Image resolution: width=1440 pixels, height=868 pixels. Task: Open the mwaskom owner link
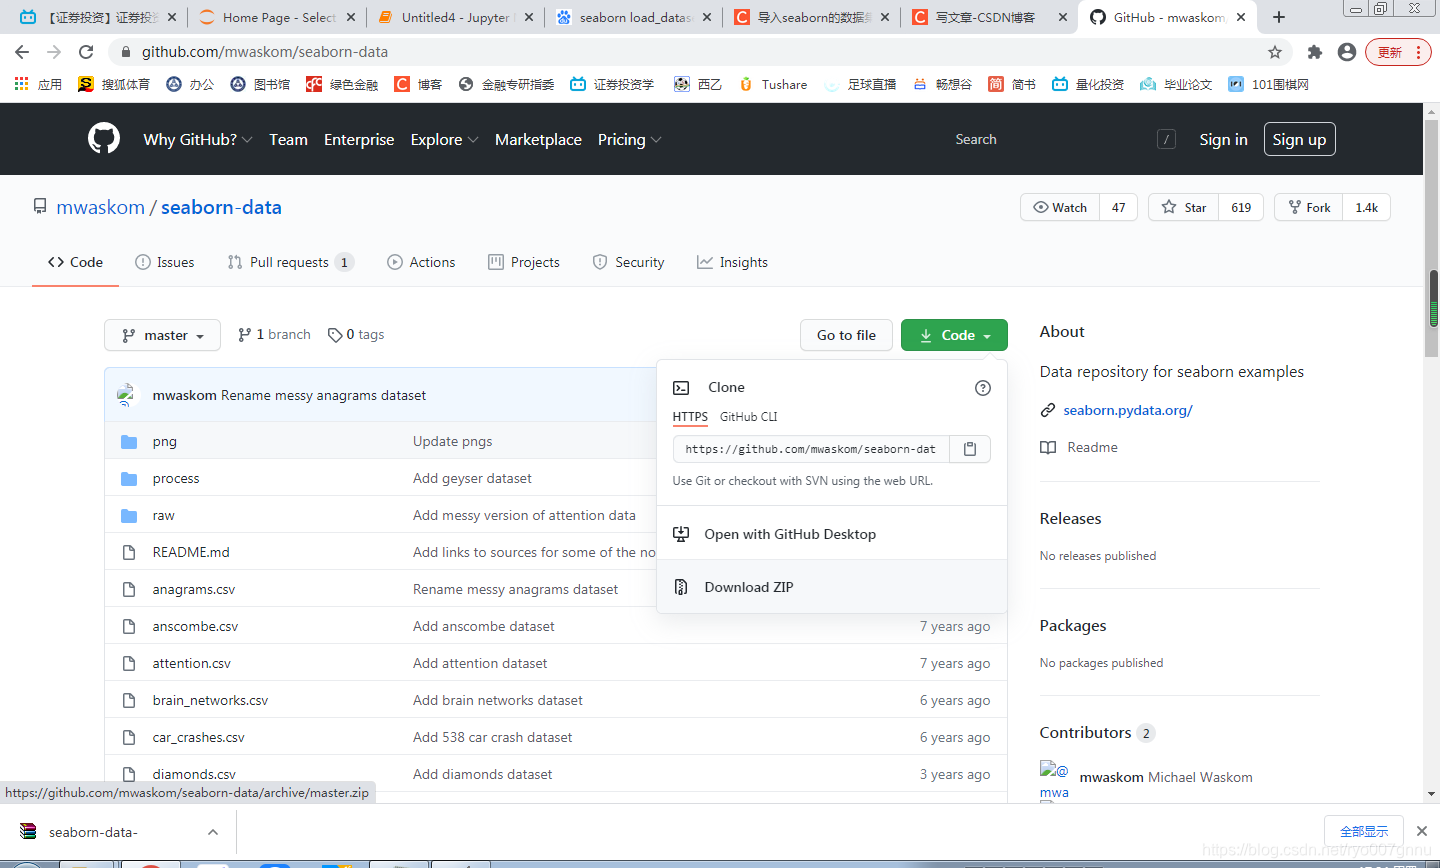(x=100, y=207)
